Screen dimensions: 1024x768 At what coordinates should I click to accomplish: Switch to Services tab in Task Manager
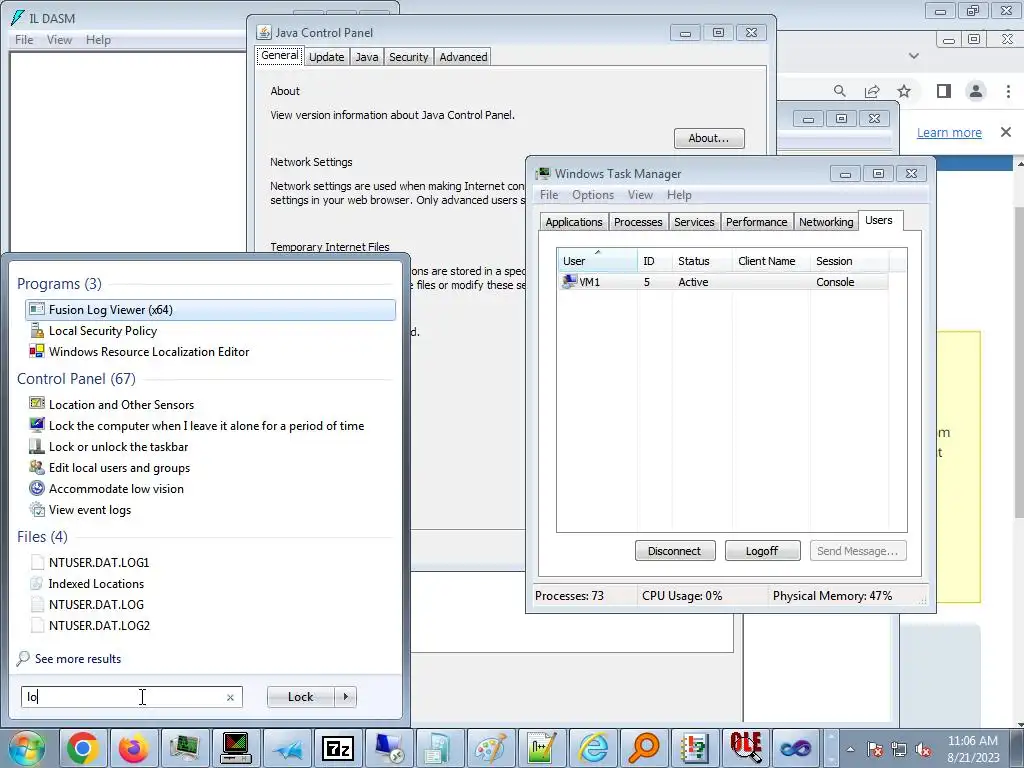(694, 222)
